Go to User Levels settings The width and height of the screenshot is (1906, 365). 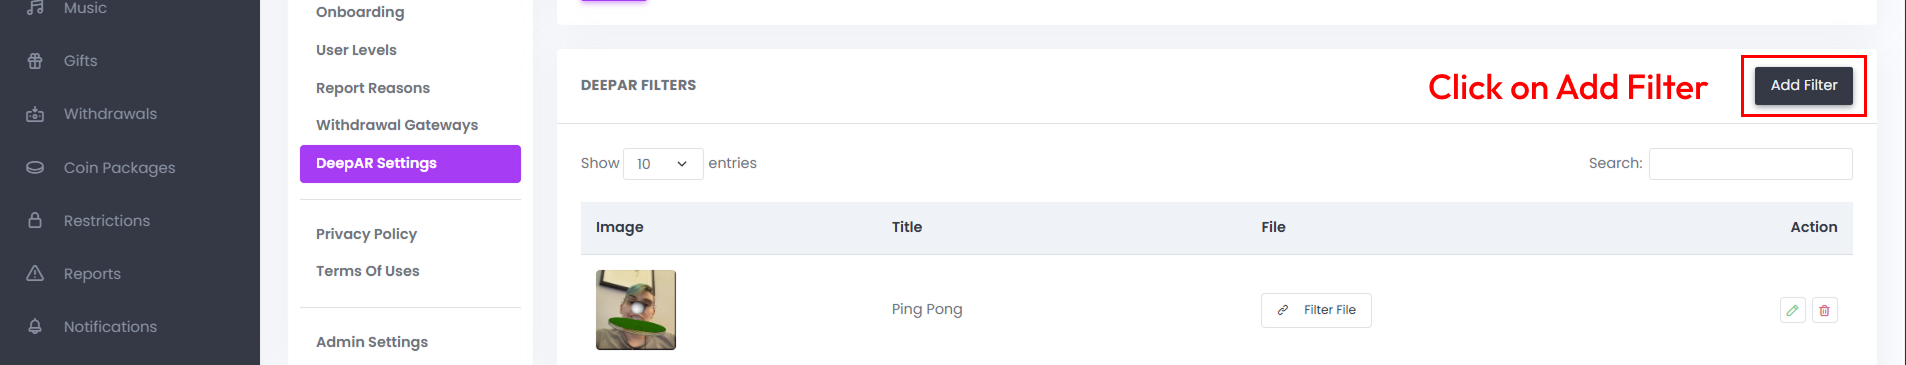356,50
